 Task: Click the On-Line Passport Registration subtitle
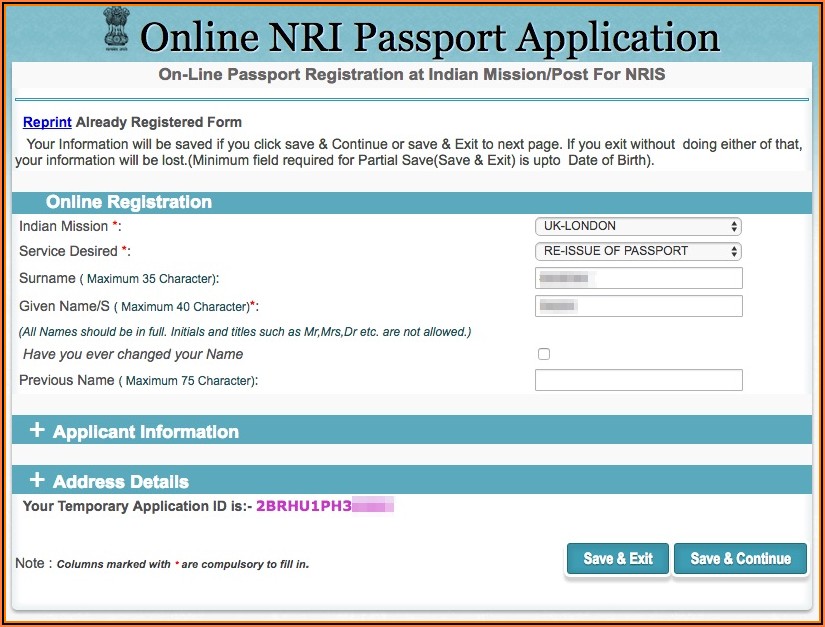coord(411,75)
